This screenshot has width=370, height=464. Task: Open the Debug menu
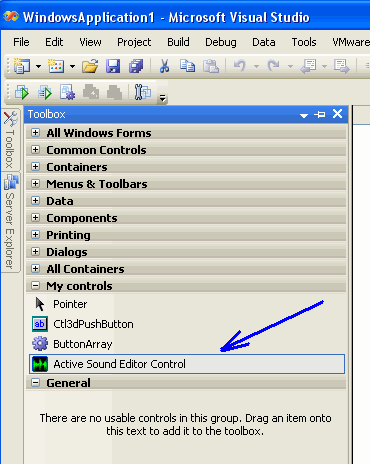221,42
